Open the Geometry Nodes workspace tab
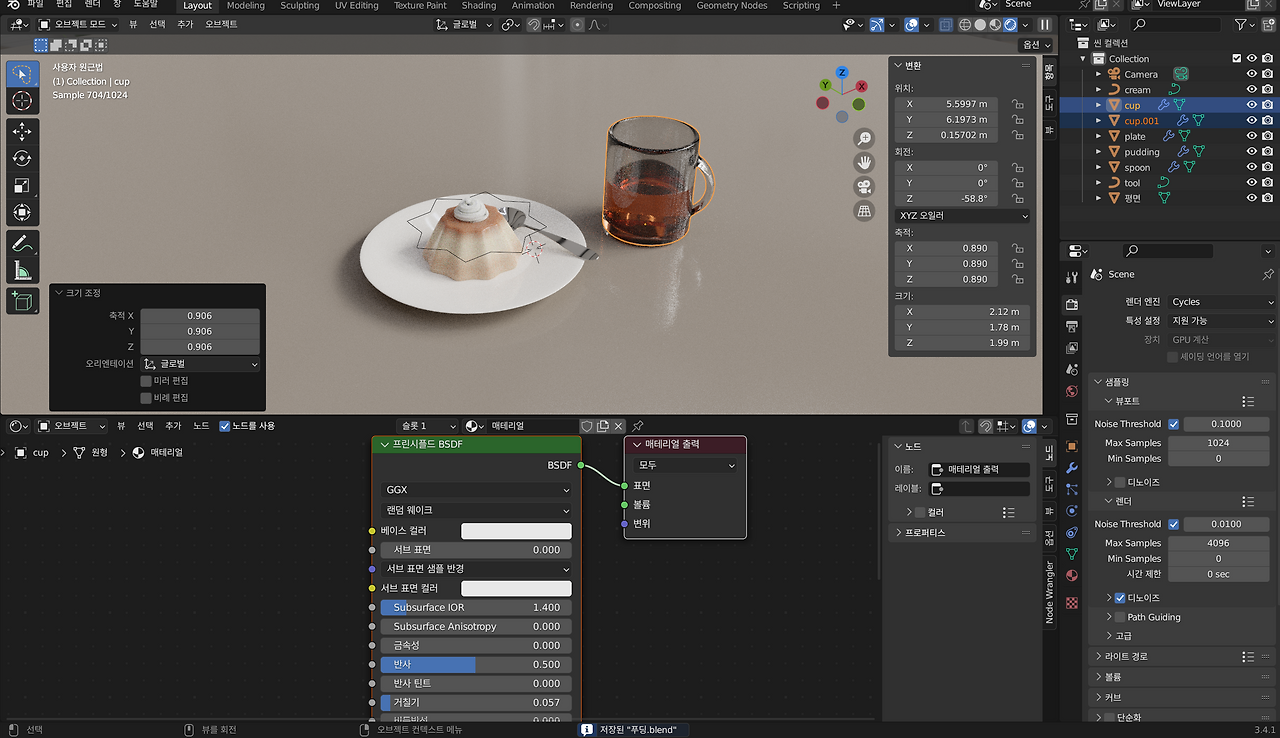The width and height of the screenshot is (1280, 738). point(732,6)
